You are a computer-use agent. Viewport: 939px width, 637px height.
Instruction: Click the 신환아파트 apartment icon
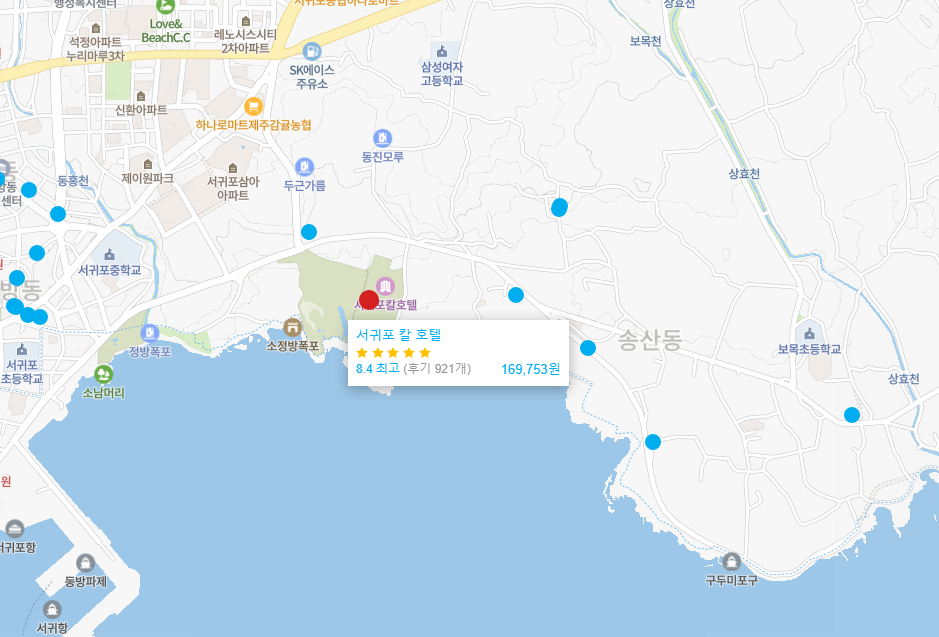tap(141, 96)
